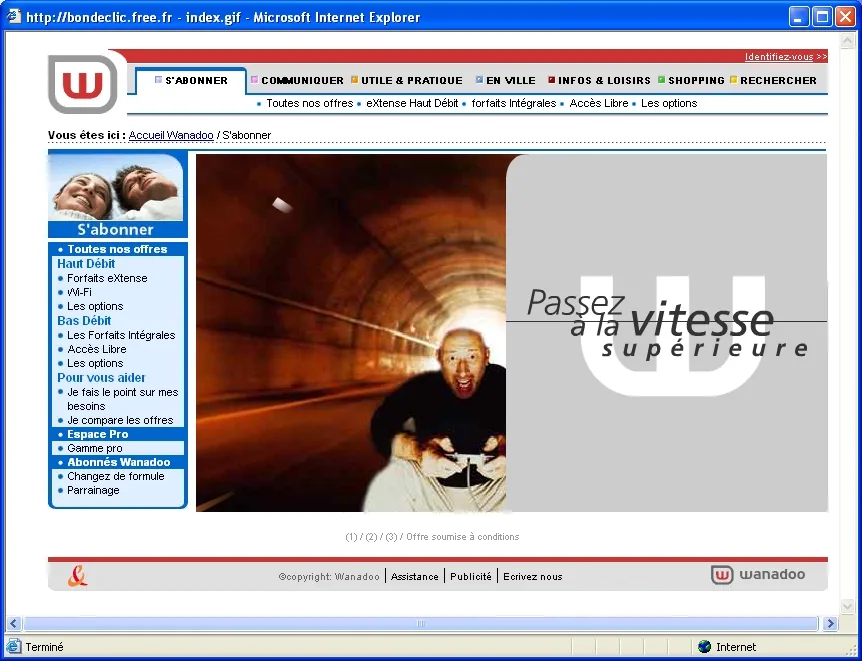
Task: Open Forfaits eXtense sidebar link
Action: click(x=107, y=278)
